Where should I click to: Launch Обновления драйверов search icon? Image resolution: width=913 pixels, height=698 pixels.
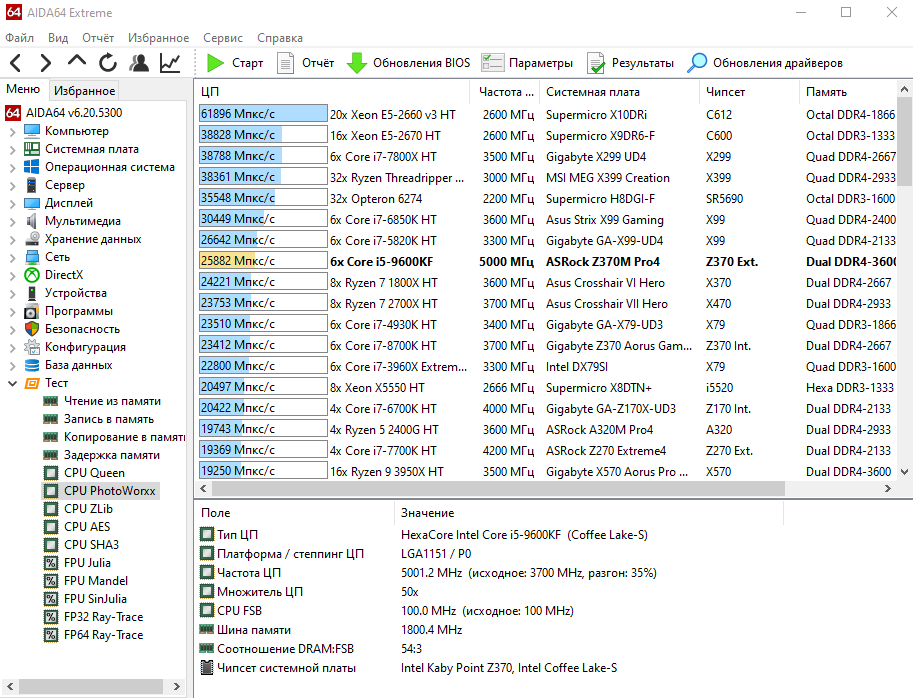pyautogui.click(x=697, y=63)
